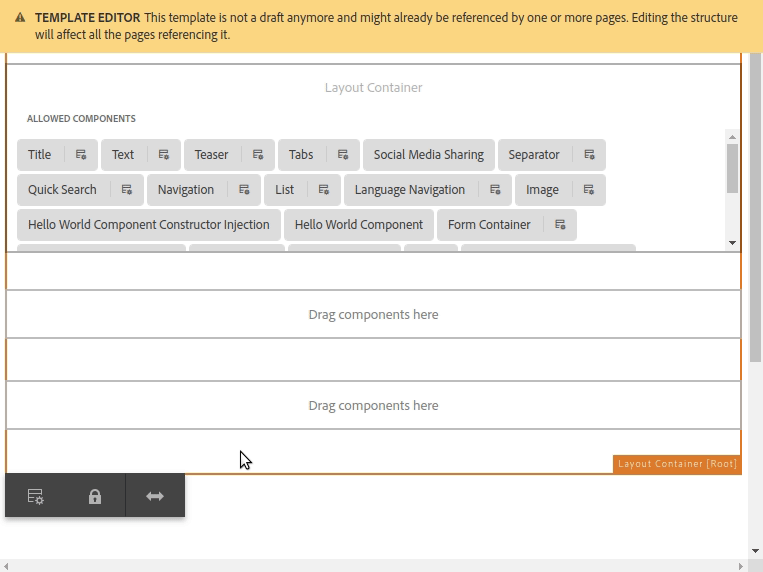Open Language Navigation policy icon
Image resolution: width=763 pixels, height=572 pixels.
pos(495,190)
